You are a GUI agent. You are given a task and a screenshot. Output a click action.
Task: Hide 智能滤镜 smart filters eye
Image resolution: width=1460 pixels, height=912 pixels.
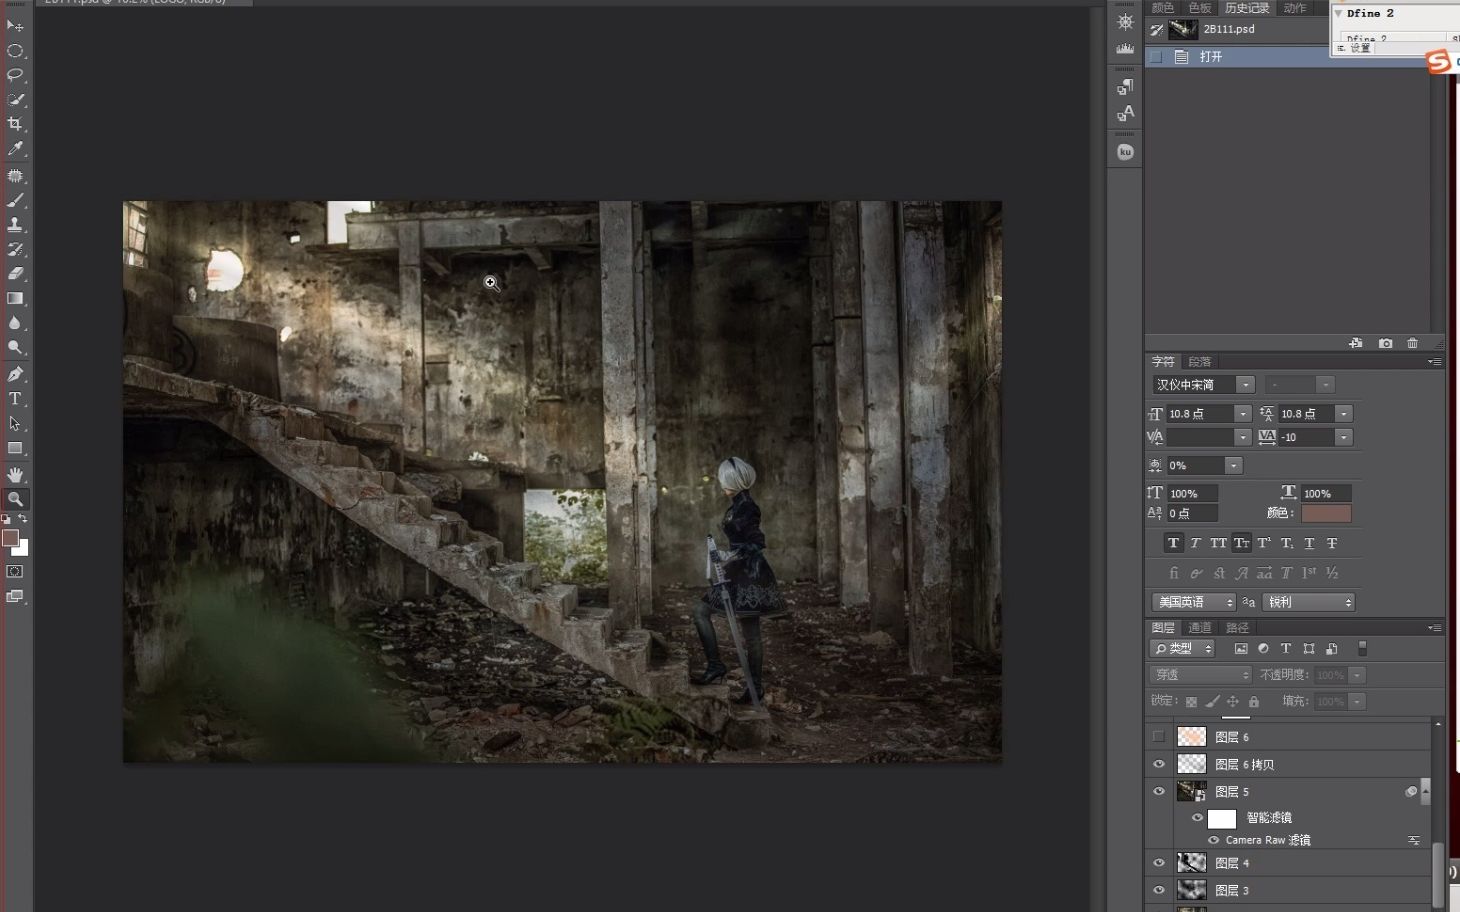click(x=1197, y=817)
